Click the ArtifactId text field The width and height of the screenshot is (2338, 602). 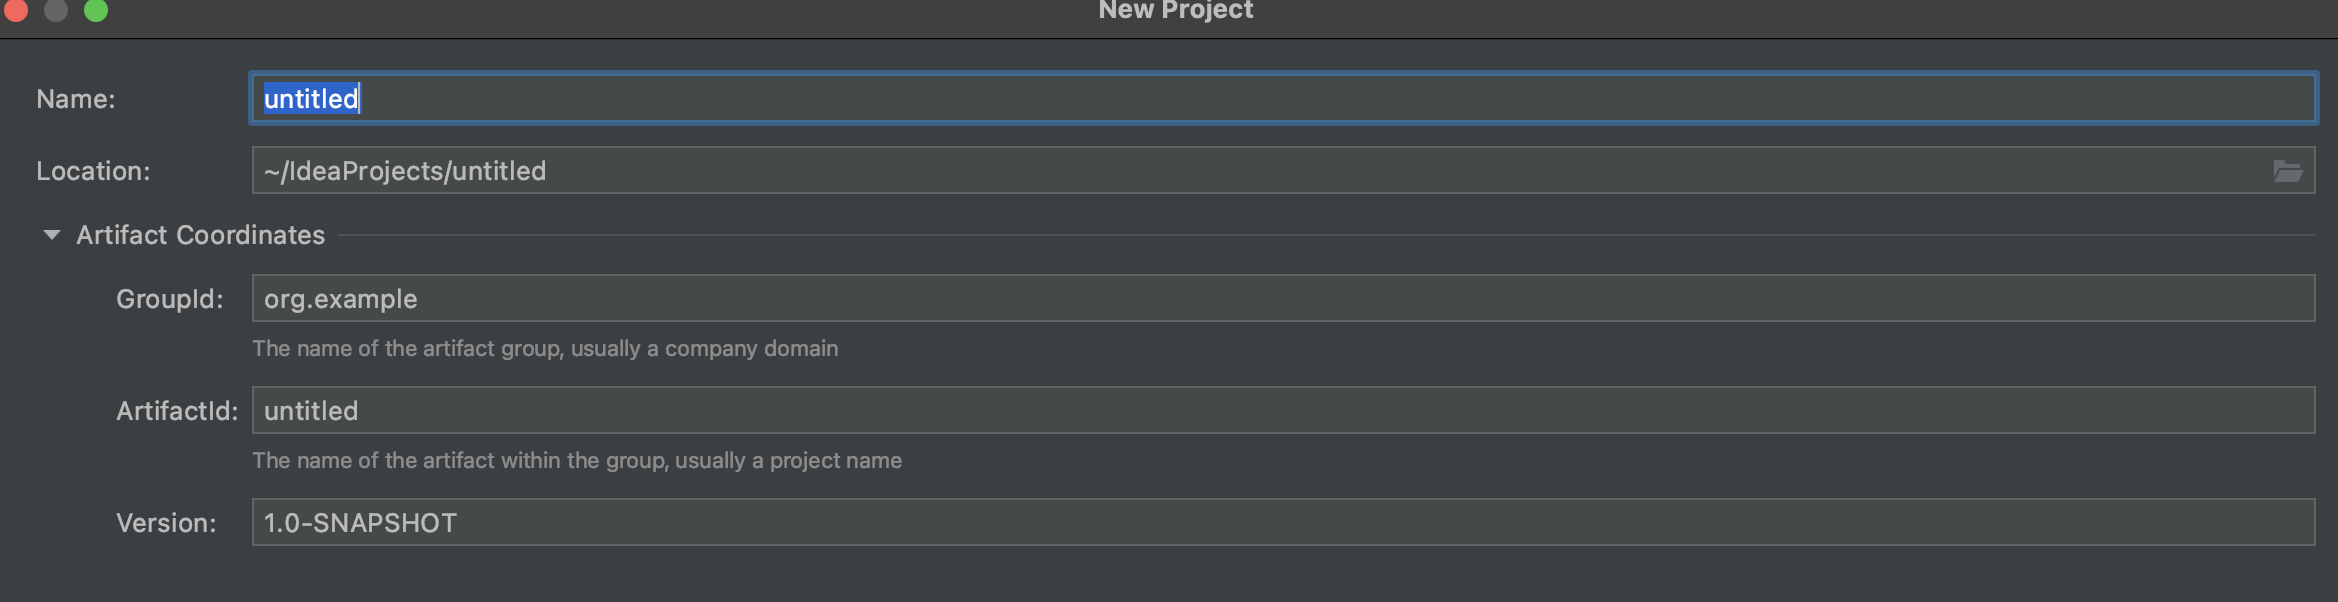click(1283, 410)
